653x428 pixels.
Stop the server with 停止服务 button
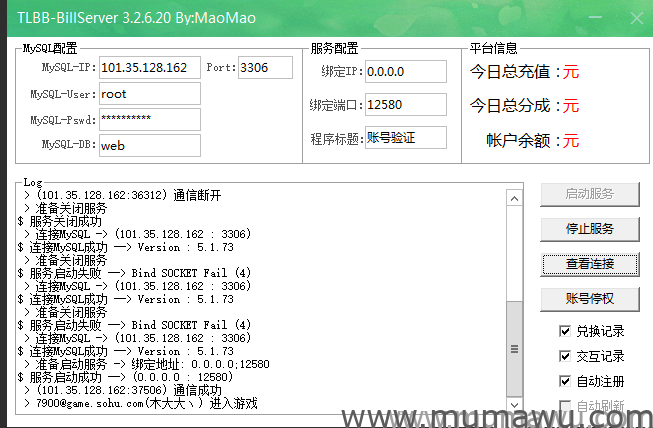pos(590,229)
